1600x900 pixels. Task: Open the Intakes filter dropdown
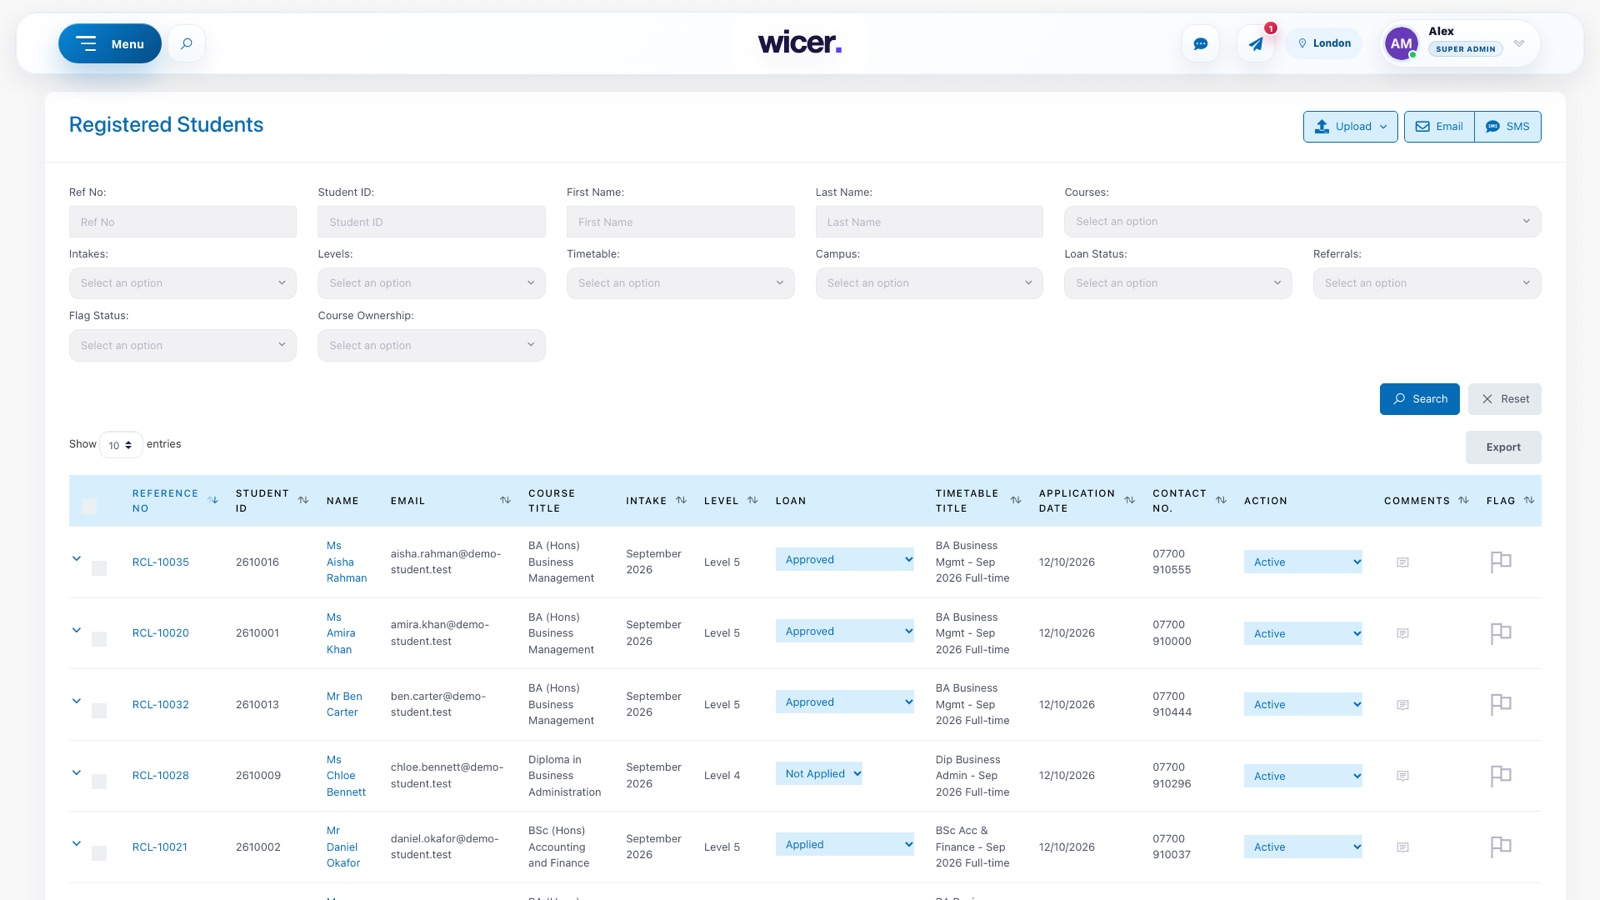coord(183,283)
